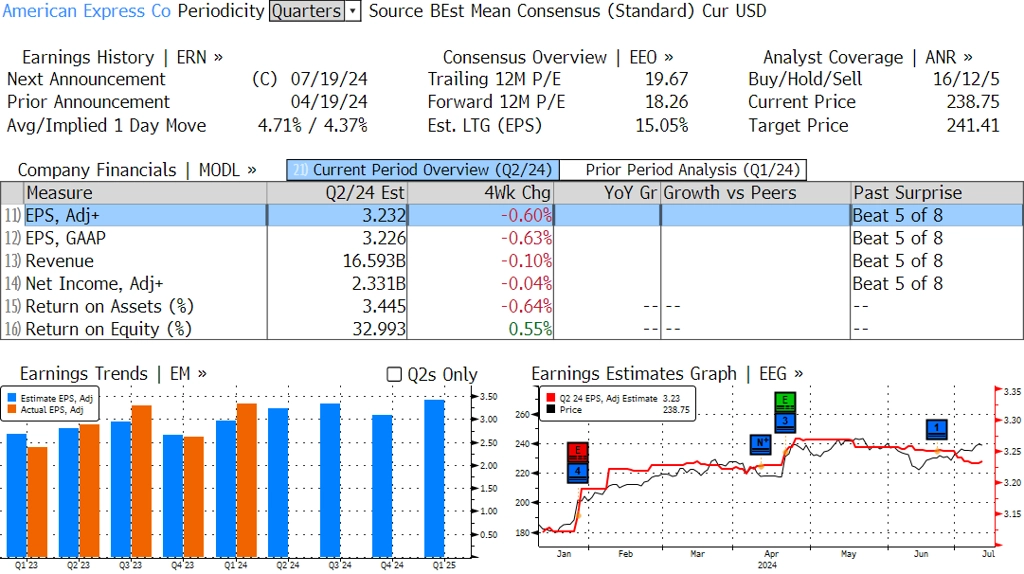Select the Revenue measure row
Screen dimensions: 1024x574
pyautogui.click(x=511, y=261)
